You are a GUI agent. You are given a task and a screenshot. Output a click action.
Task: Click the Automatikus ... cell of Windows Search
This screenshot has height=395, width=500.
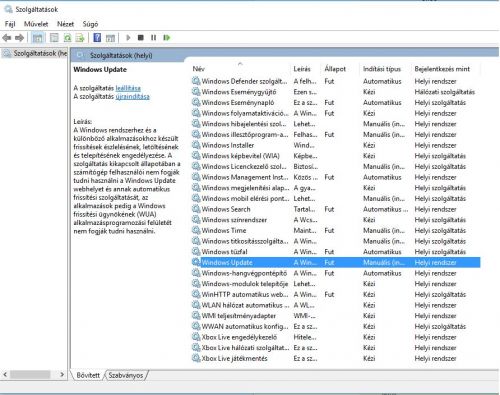pos(386,209)
